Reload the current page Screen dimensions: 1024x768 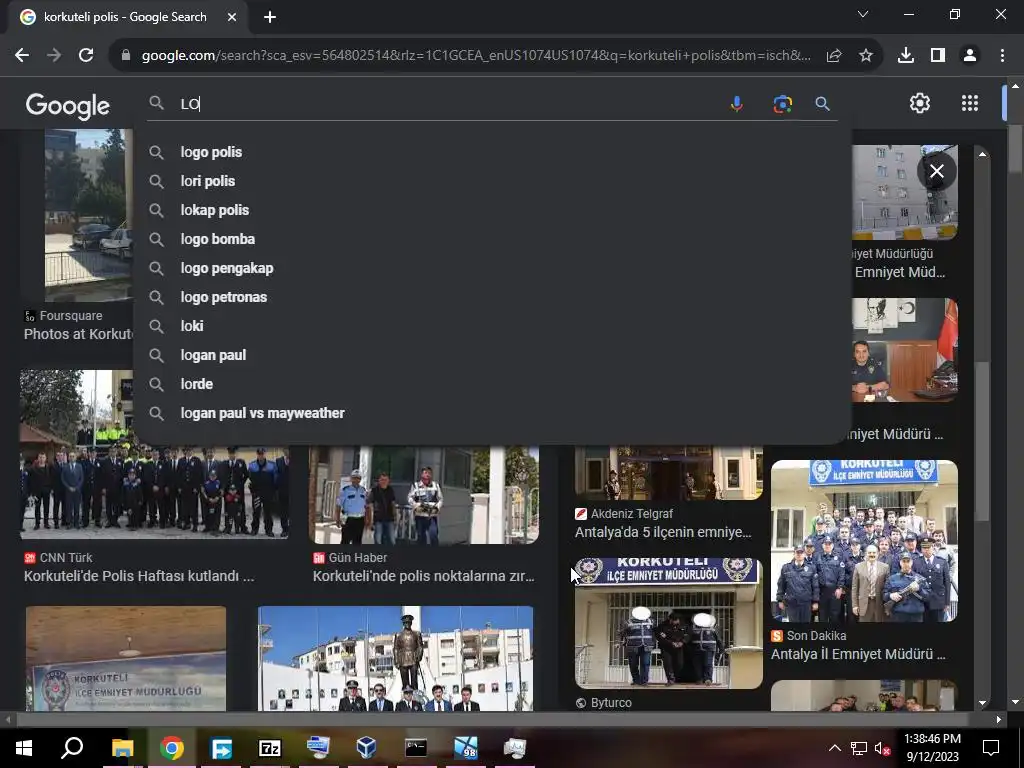(86, 56)
